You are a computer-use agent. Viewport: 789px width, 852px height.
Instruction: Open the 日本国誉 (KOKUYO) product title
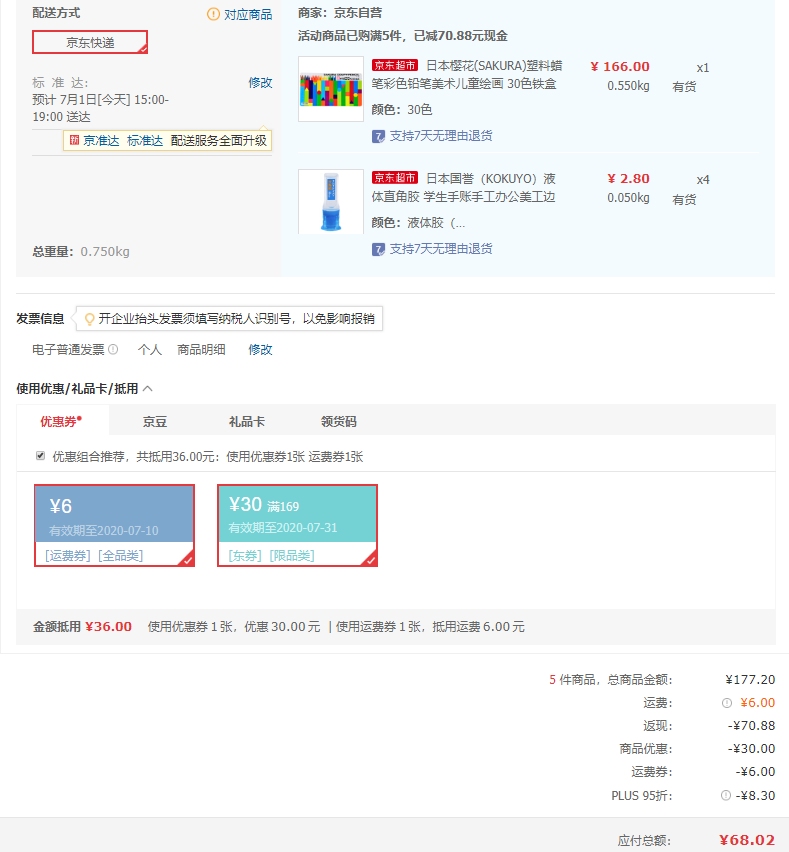click(x=464, y=187)
